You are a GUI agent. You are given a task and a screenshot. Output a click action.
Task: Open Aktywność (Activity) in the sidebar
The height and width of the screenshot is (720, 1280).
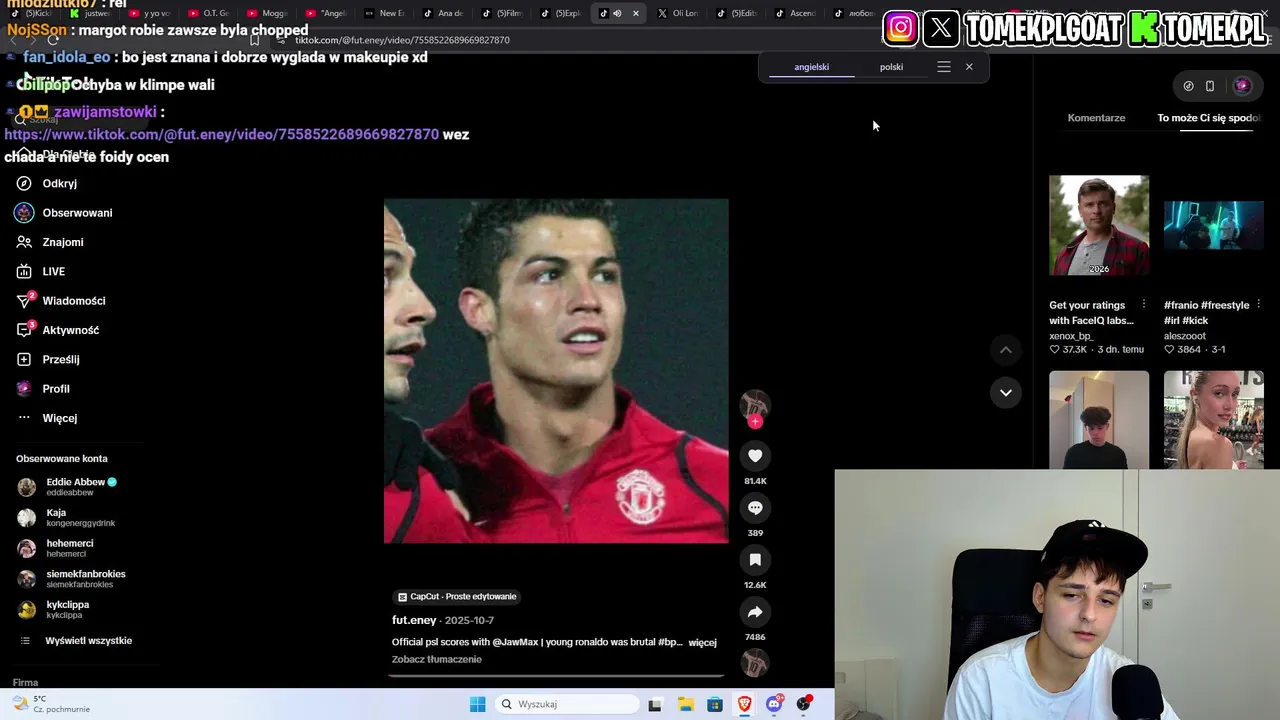click(57, 330)
